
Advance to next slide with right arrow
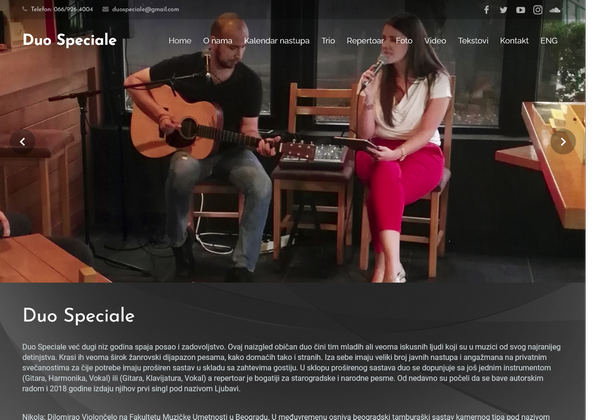click(x=563, y=142)
